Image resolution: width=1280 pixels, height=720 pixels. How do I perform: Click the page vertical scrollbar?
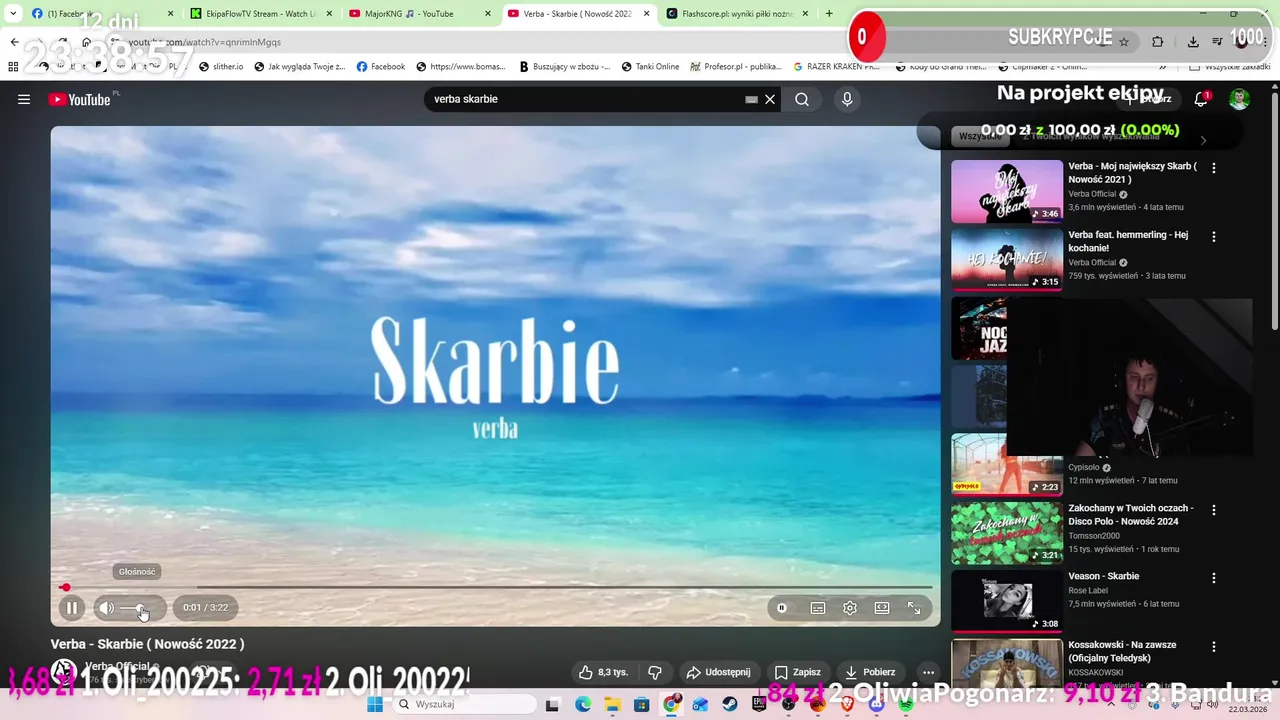pyautogui.click(x=1274, y=210)
